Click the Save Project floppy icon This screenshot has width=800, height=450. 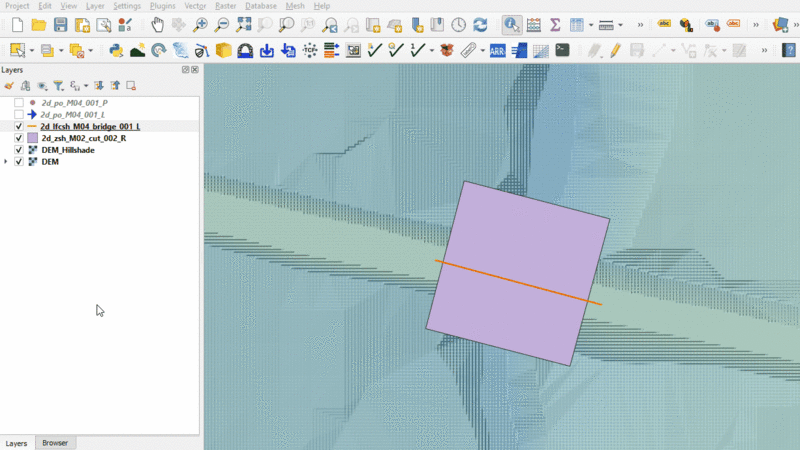(60, 24)
